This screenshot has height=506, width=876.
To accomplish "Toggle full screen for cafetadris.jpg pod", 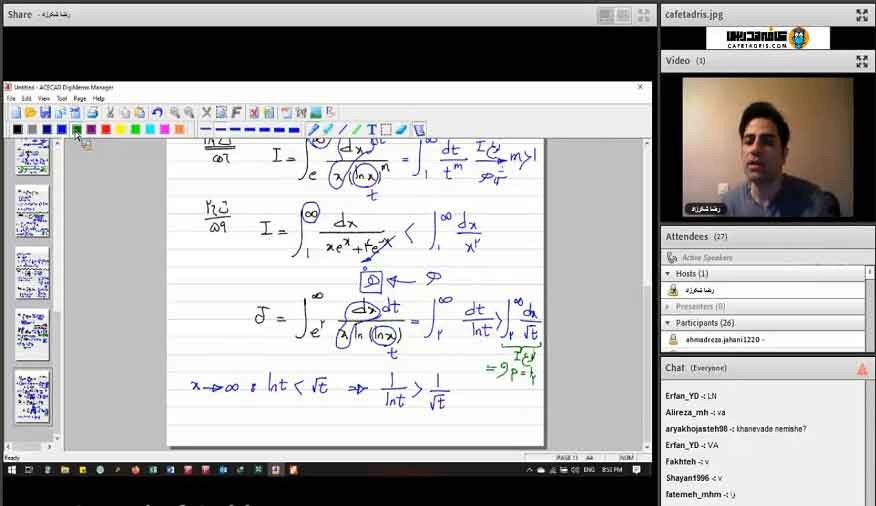I will (861, 15).
